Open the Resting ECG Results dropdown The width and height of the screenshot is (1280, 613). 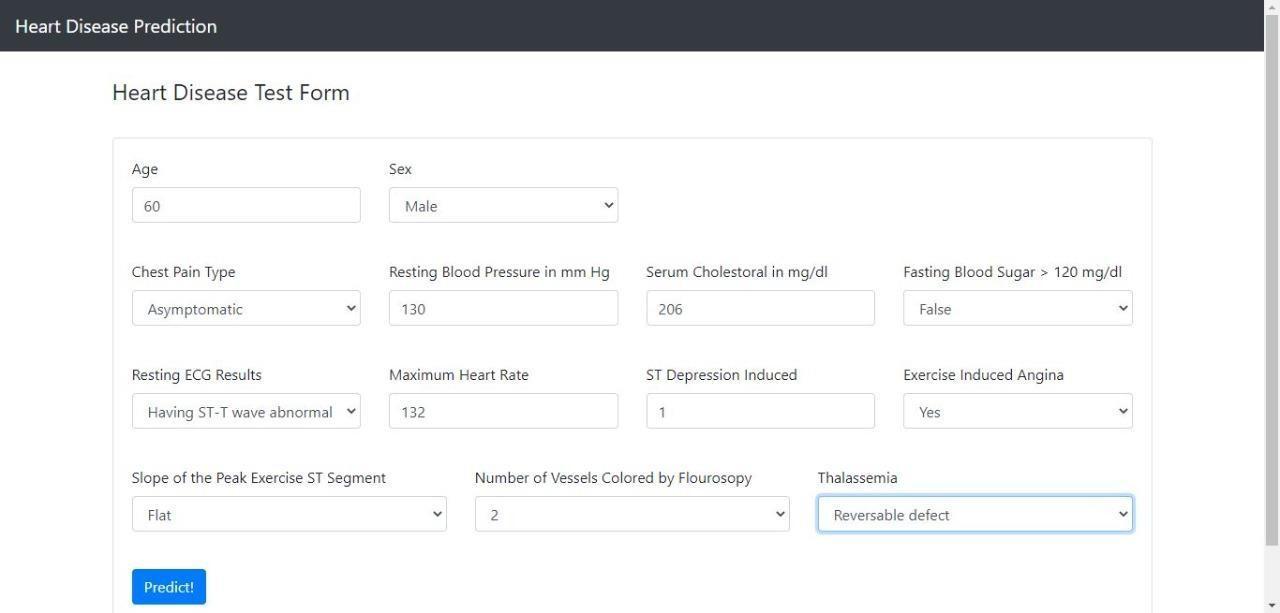click(246, 412)
